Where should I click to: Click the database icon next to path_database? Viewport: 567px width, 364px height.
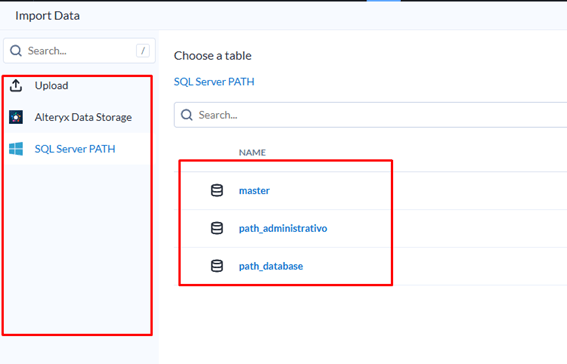point(217,266)
